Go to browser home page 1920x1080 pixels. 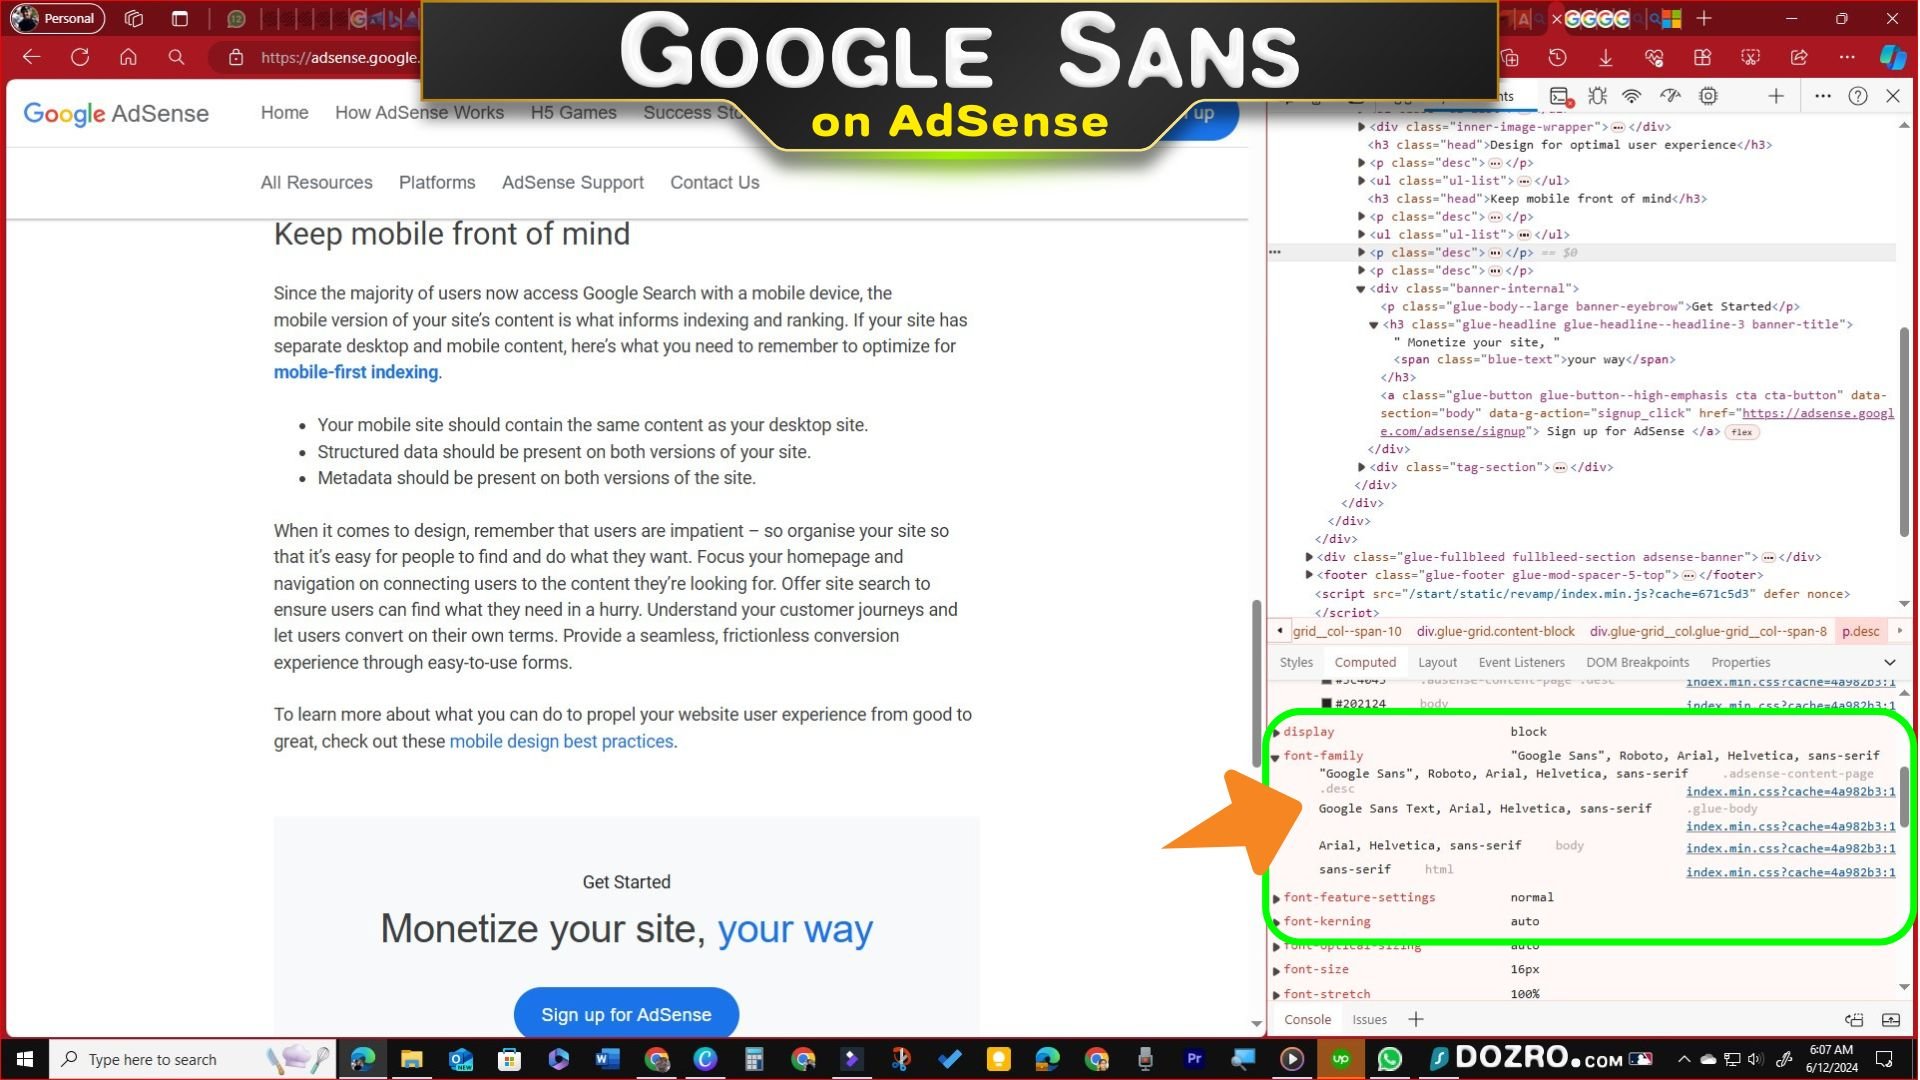pos(128,57)
